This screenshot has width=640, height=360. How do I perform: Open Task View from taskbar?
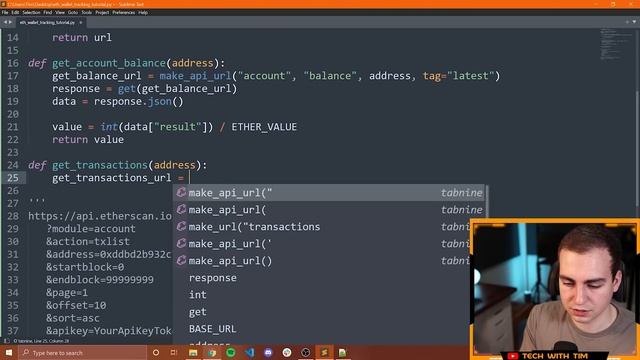[174, 353]
